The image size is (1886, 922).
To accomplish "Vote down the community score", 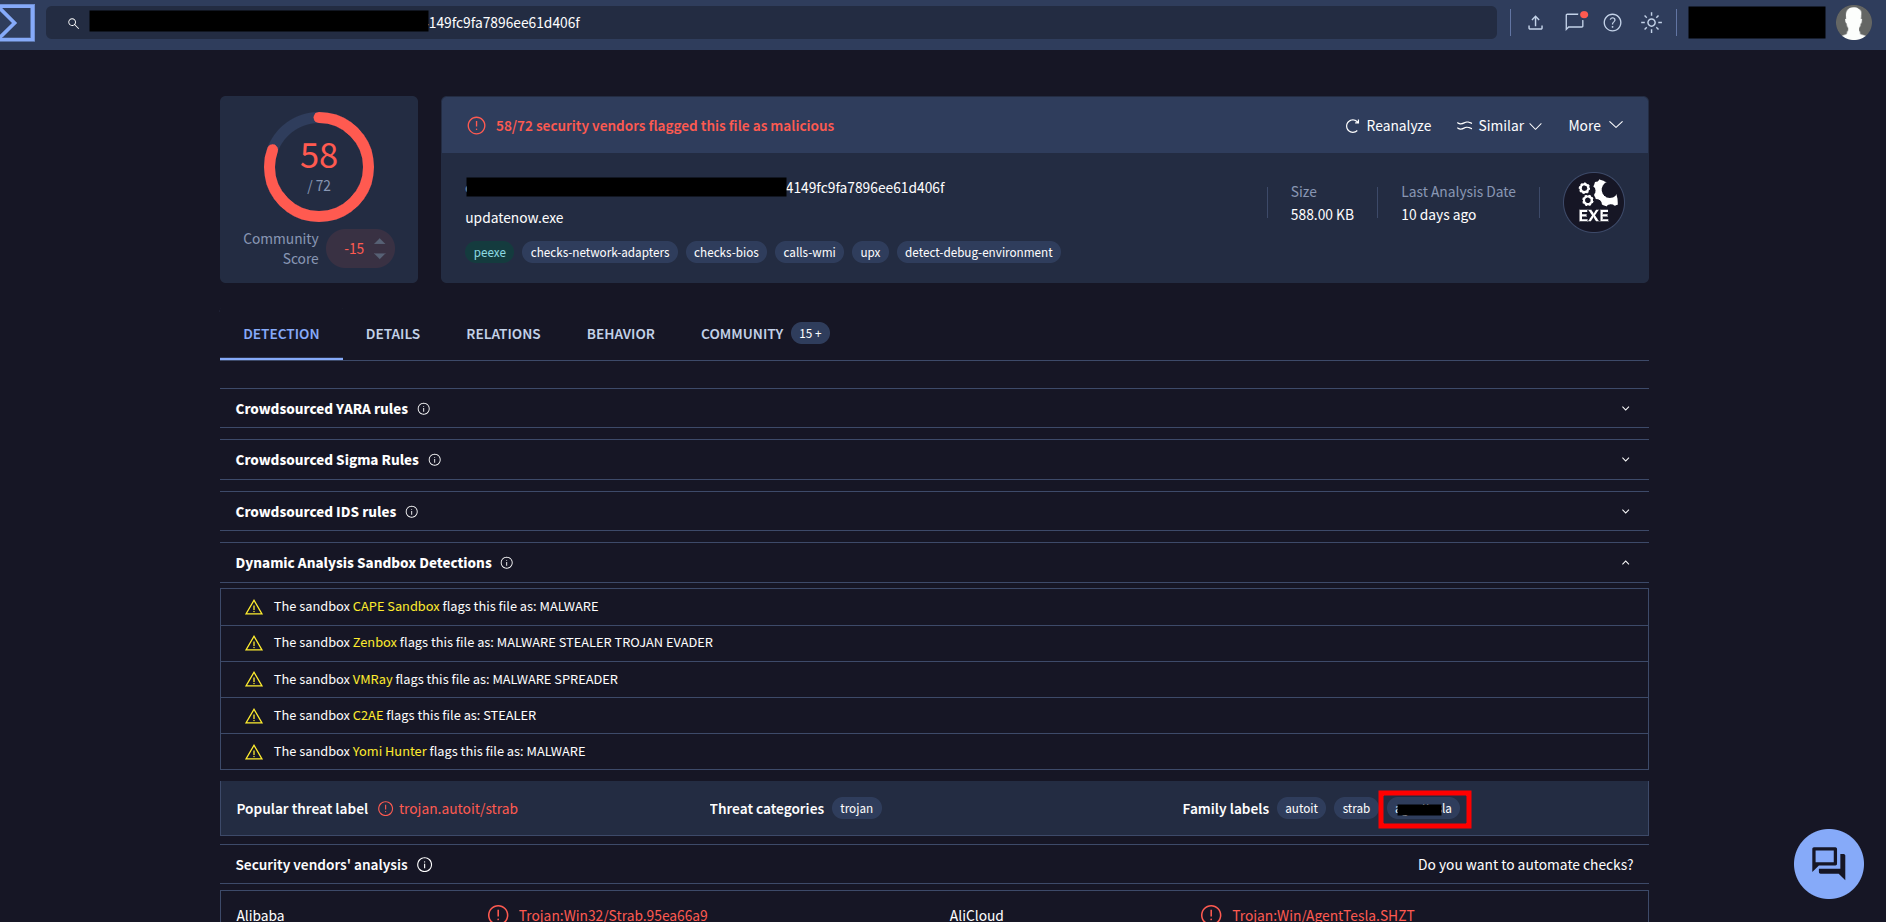I will [x=380, y=257].
